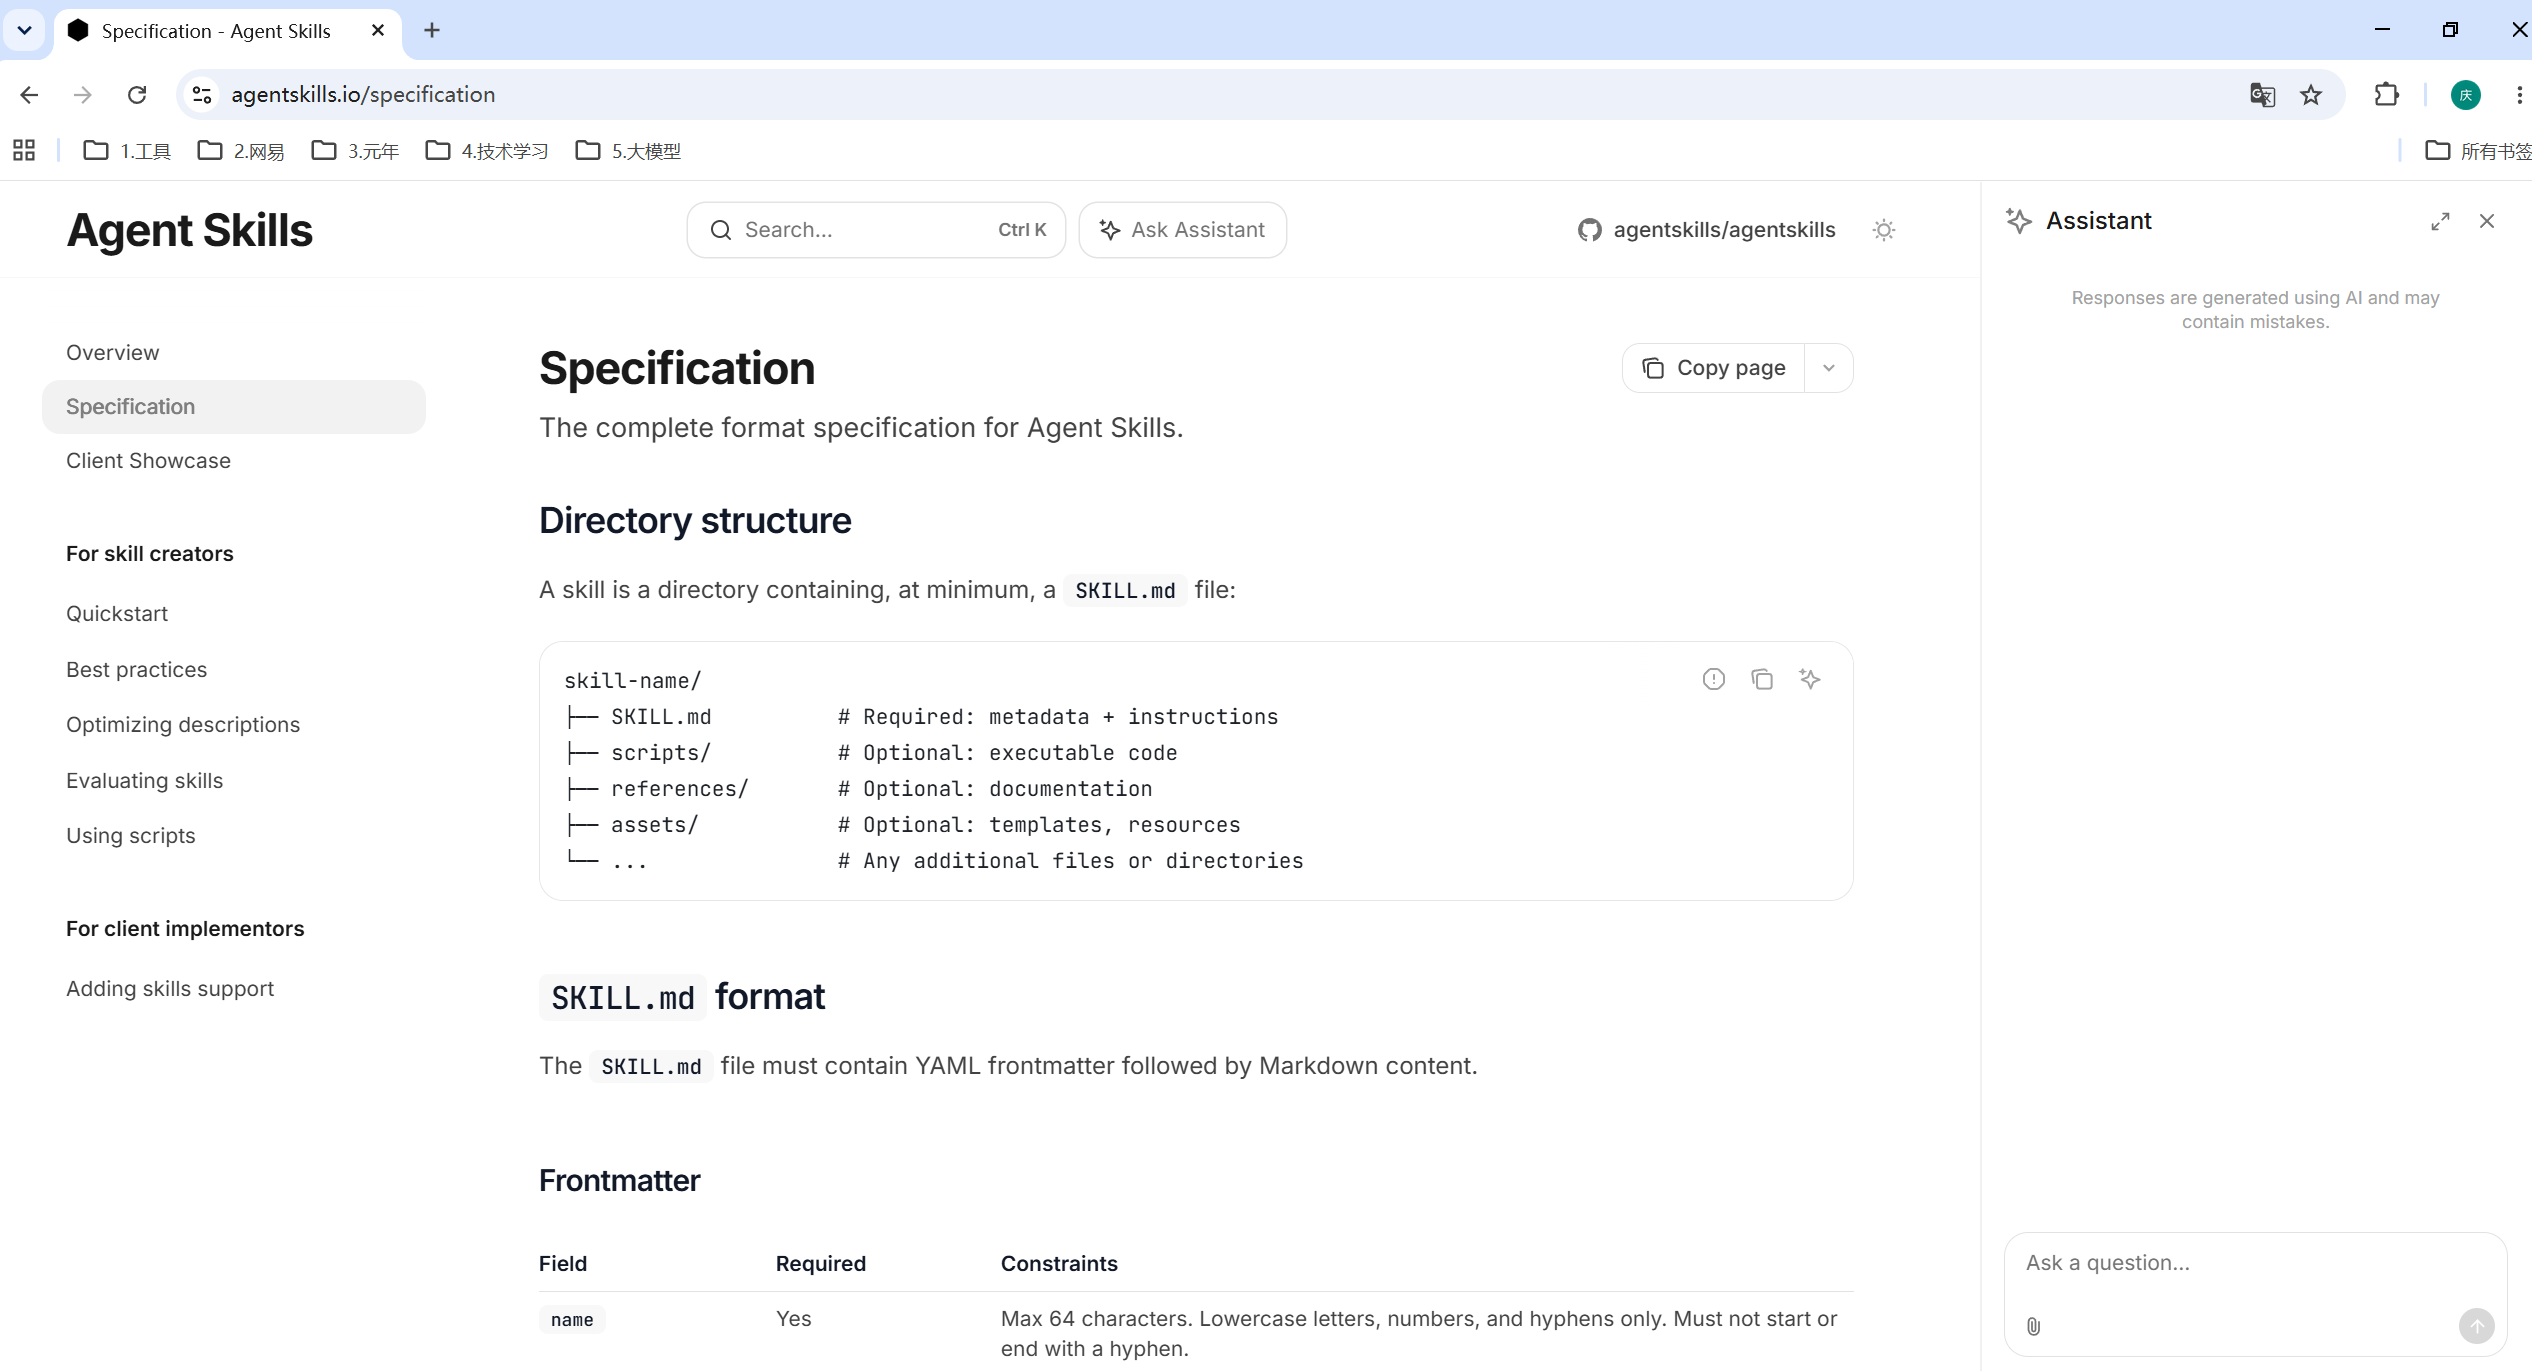The height and width of the screenshot is (1371, 2532).
Task: Select the Specification - Agent Skills tab
Action: tap(228, 31)
